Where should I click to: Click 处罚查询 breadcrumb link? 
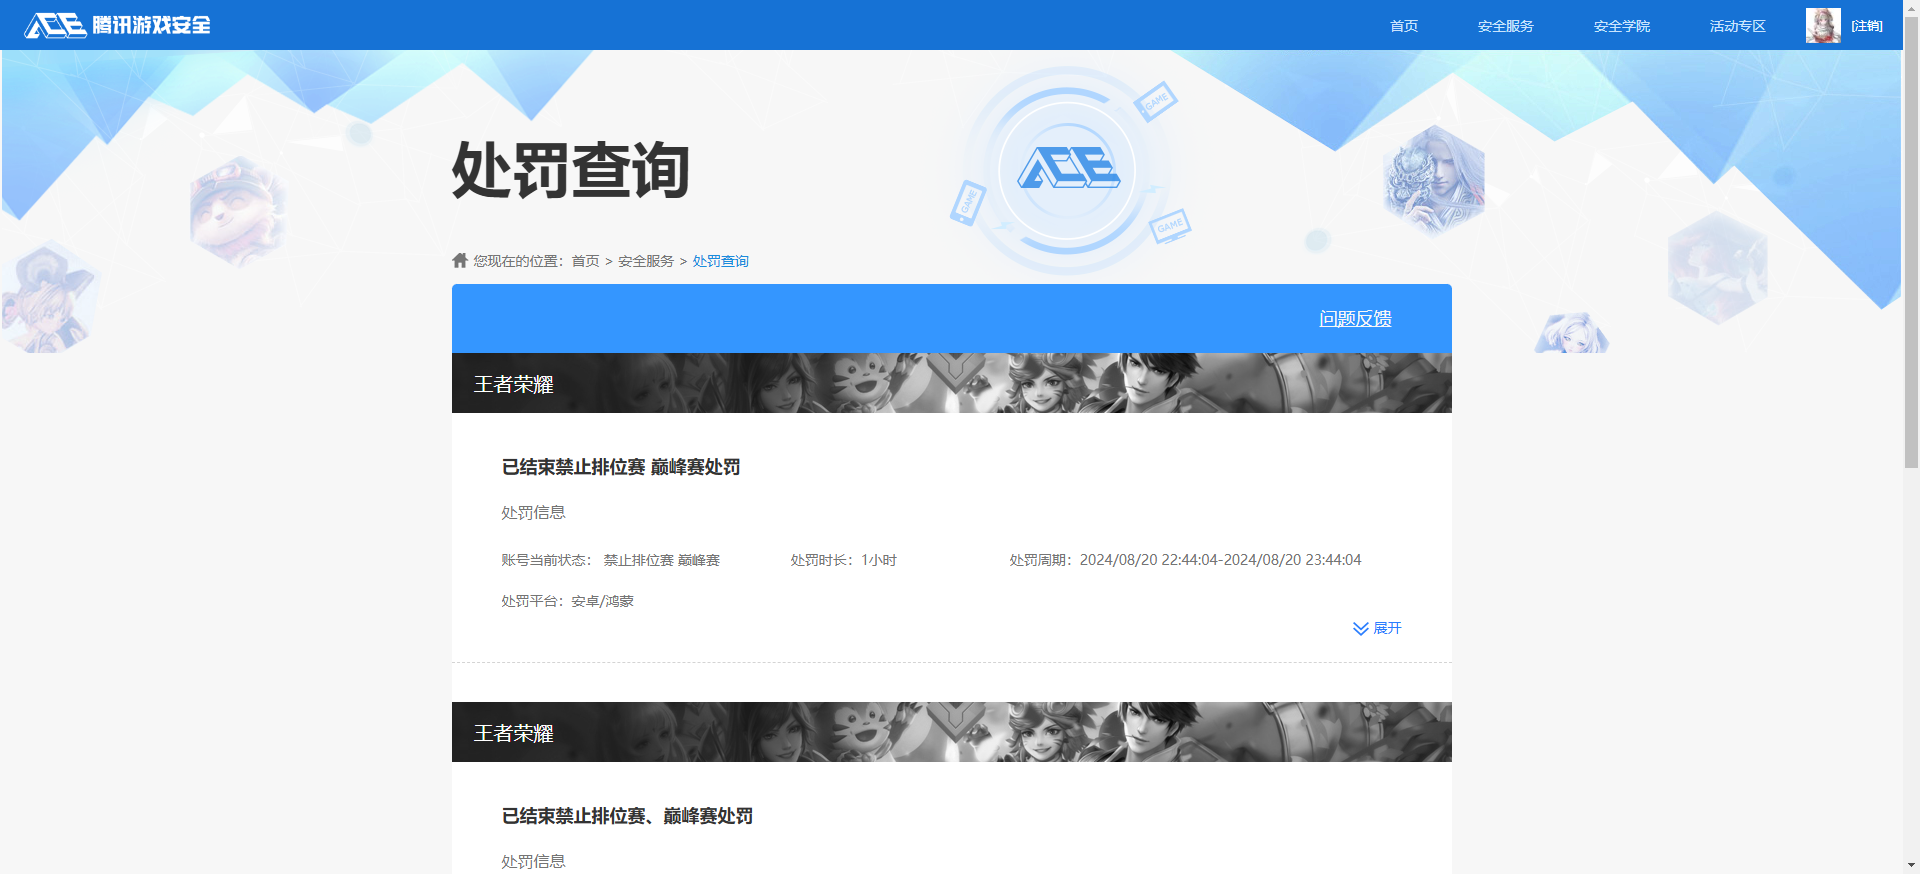[721, 261]
